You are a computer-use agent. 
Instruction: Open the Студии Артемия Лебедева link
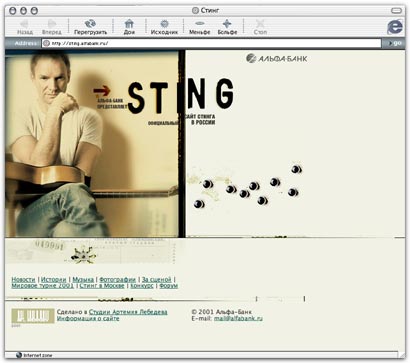tap(128, 312)
